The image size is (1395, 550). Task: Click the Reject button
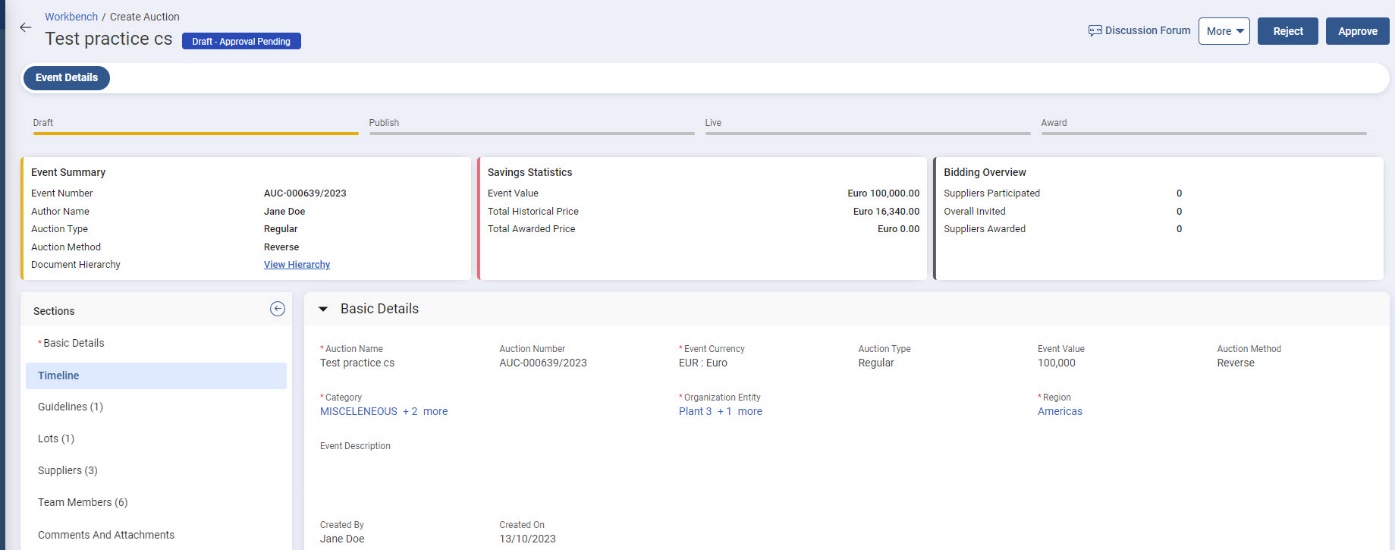tap(1287, 31)
